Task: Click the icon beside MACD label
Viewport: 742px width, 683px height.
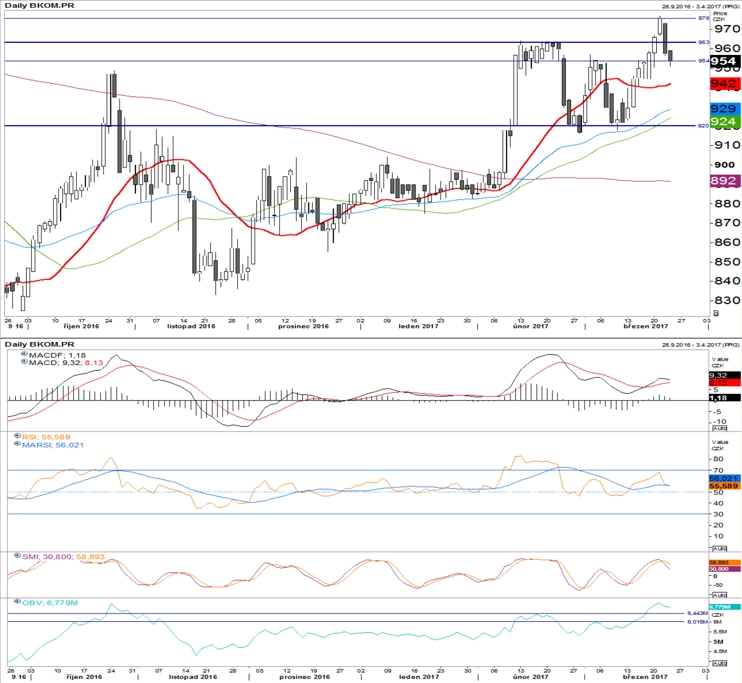Action: click(x=24, y=362)
